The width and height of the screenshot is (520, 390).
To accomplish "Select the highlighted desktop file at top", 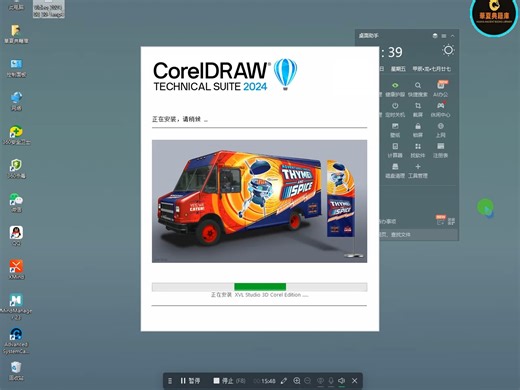I will pyautogui.click(x=49, y=9).
